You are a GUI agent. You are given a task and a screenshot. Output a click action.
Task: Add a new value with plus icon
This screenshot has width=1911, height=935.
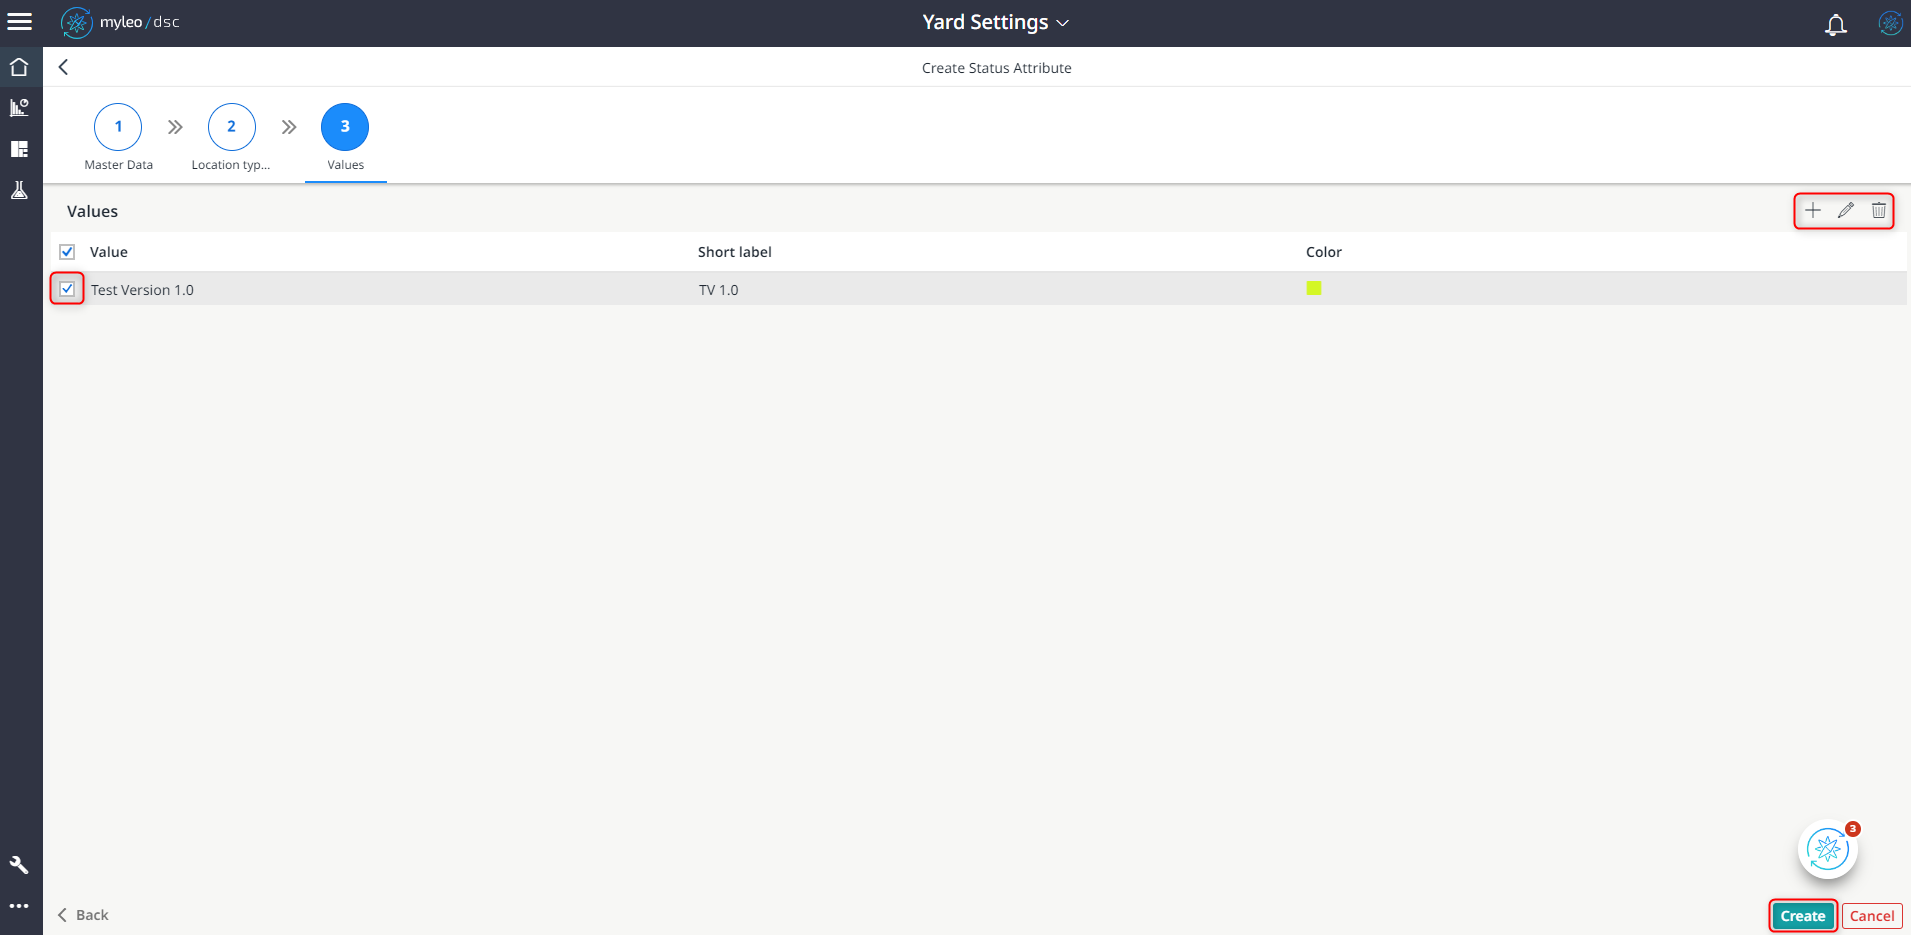[1812, 210]
